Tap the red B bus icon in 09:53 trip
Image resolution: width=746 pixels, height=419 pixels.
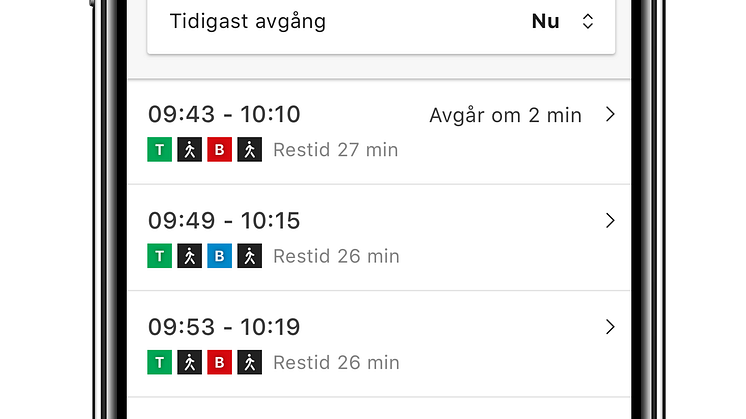pyautogui.click(x=219, y=362)
